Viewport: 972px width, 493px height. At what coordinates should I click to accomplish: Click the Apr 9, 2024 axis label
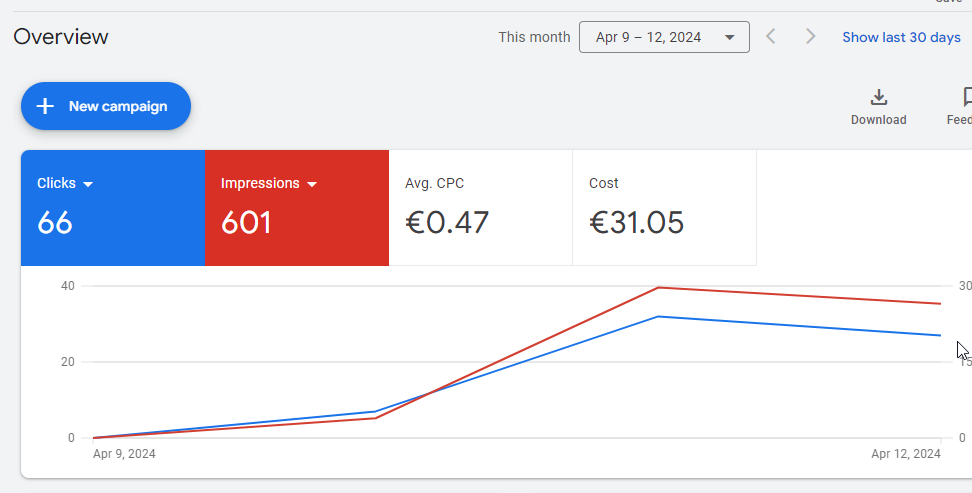point(124,454)
